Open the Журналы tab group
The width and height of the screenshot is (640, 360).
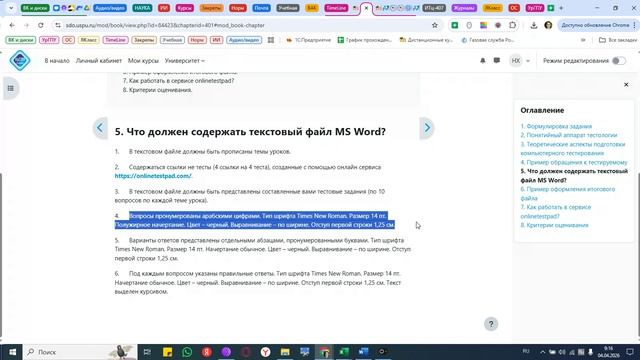[x=464, y=8]
